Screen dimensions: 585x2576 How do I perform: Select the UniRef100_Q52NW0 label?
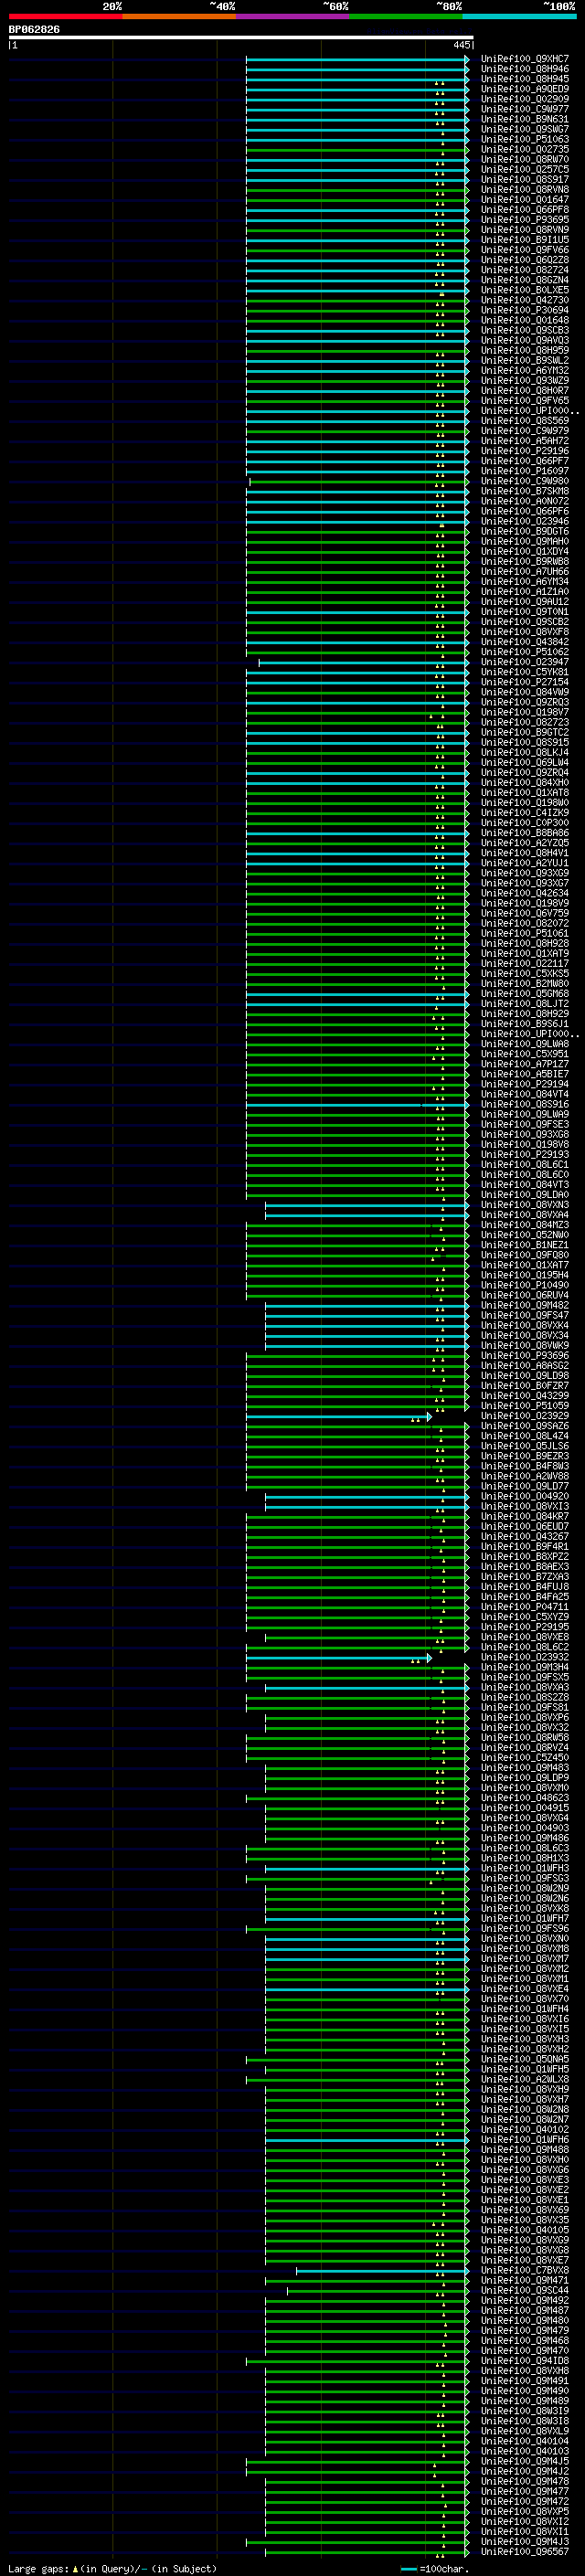(525, 1235)
